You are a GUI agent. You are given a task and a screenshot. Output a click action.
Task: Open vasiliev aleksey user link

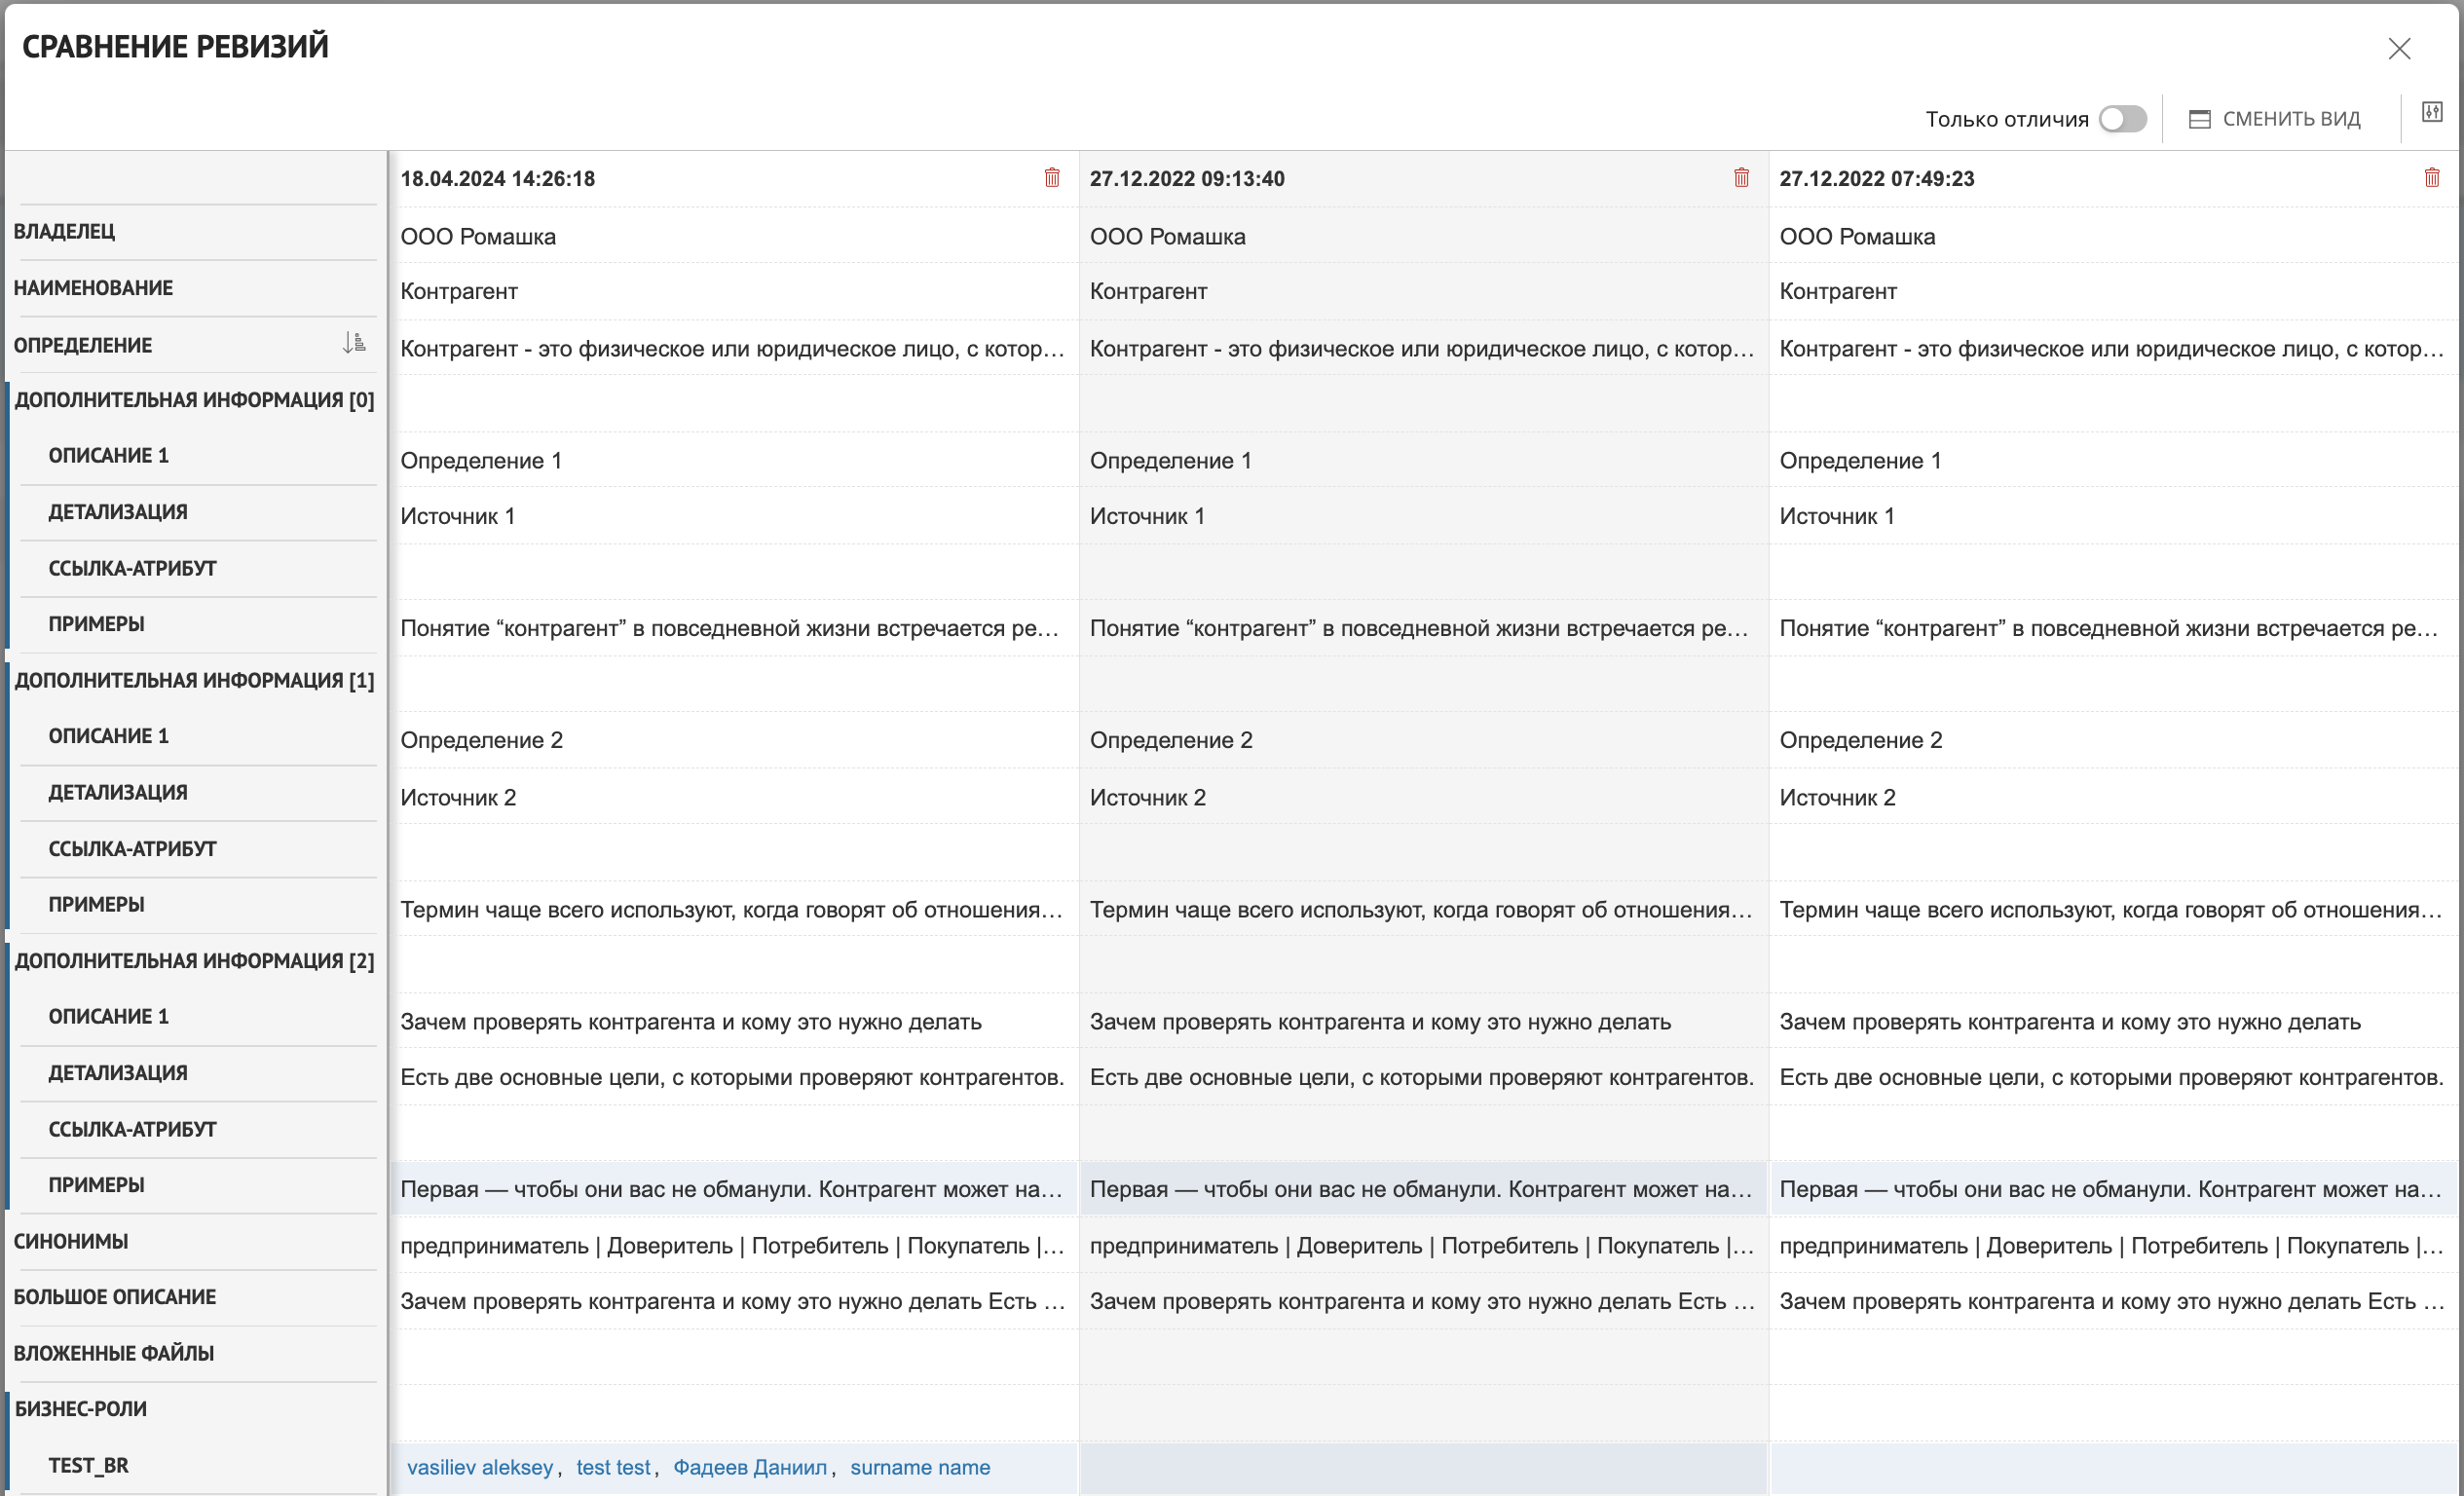(x=480, y=1467)
